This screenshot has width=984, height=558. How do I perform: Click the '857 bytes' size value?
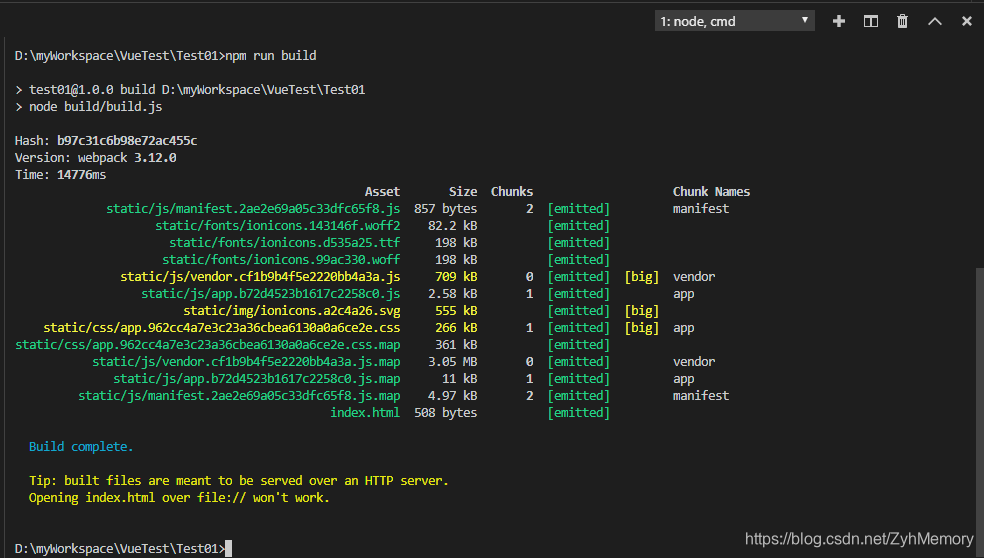click(446, 208)
